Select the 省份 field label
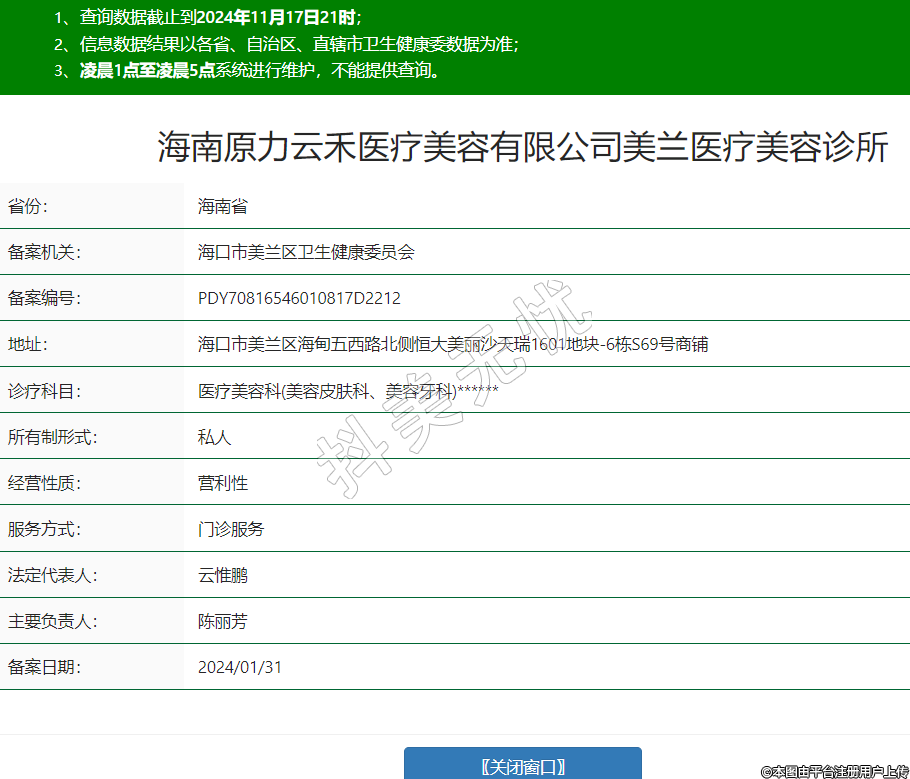910x779 pixels. [x=28, y=207]
